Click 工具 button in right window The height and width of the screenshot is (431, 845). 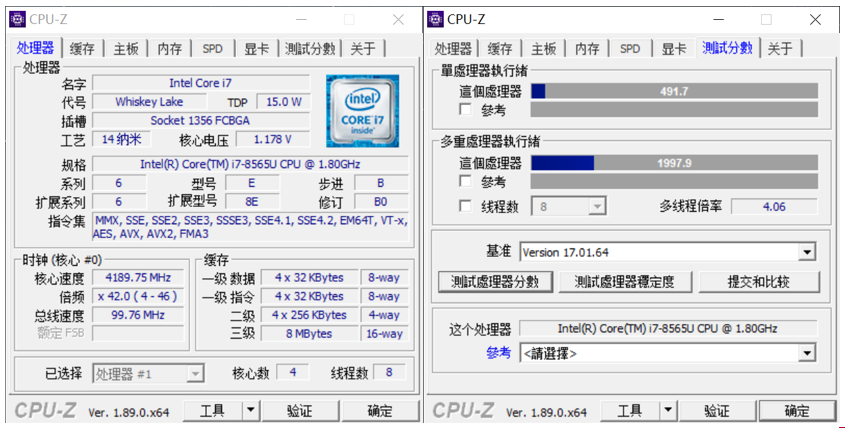tap(629, 411)
